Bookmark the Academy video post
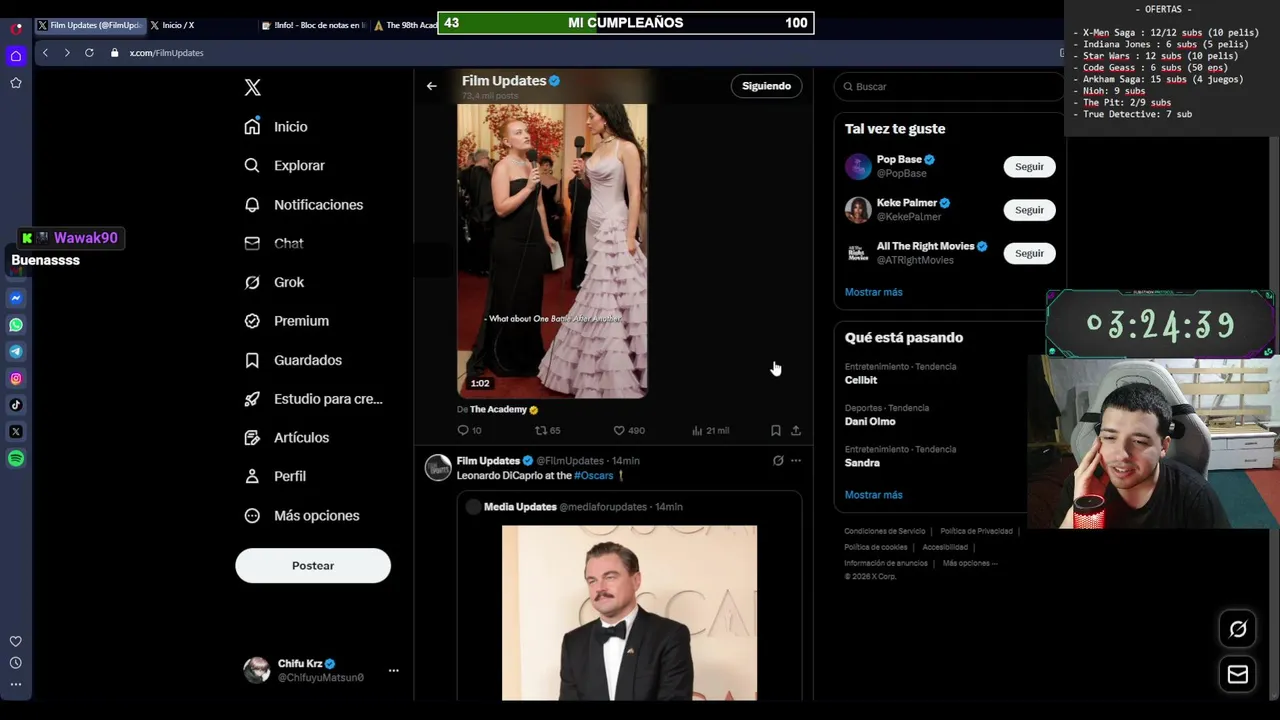Image resolution: width=1280 pixels, height=720 pixels. coord(775,431)
